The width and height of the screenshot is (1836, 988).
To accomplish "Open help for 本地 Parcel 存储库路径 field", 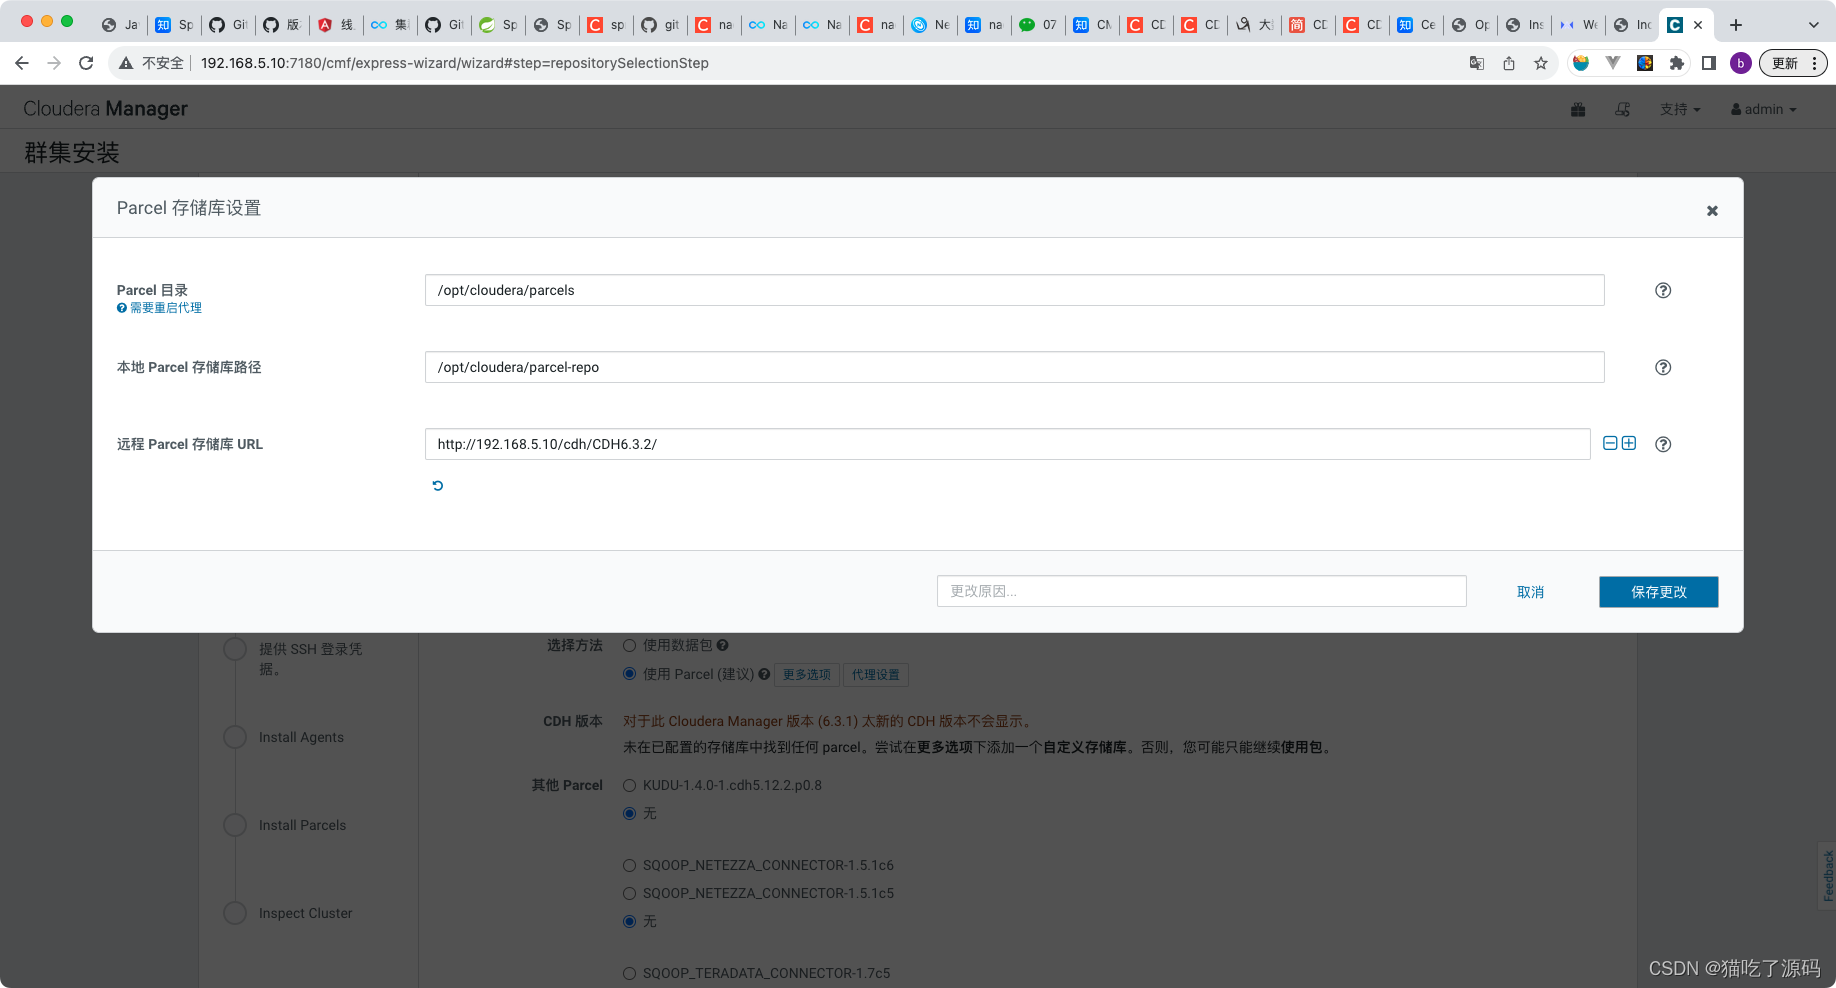I will pyautogui.click(x=1663, y=367).
